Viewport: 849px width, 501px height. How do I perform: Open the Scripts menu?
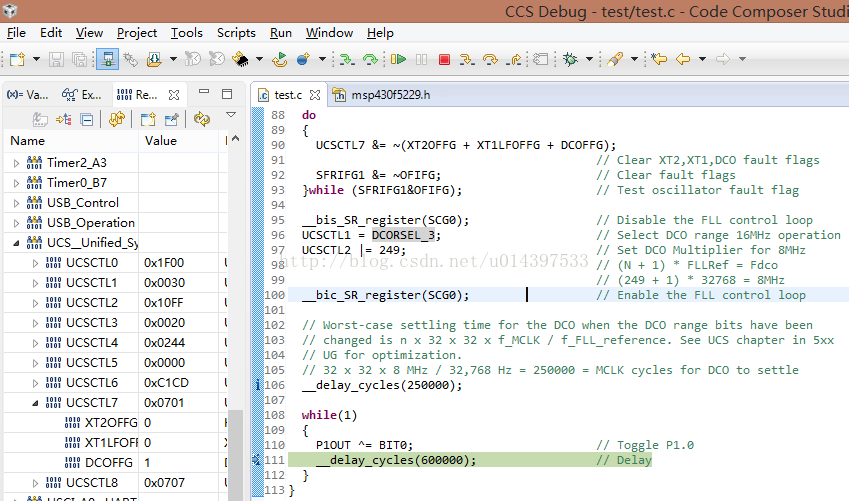236,33
